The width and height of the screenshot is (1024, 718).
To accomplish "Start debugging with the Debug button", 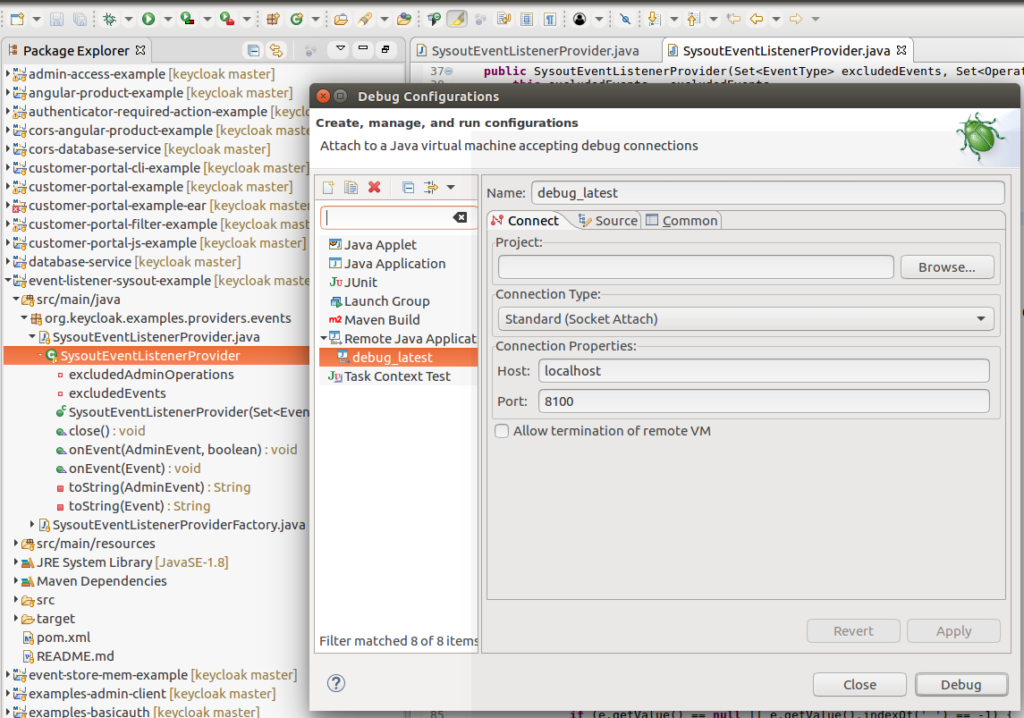I will click(960, 684).
